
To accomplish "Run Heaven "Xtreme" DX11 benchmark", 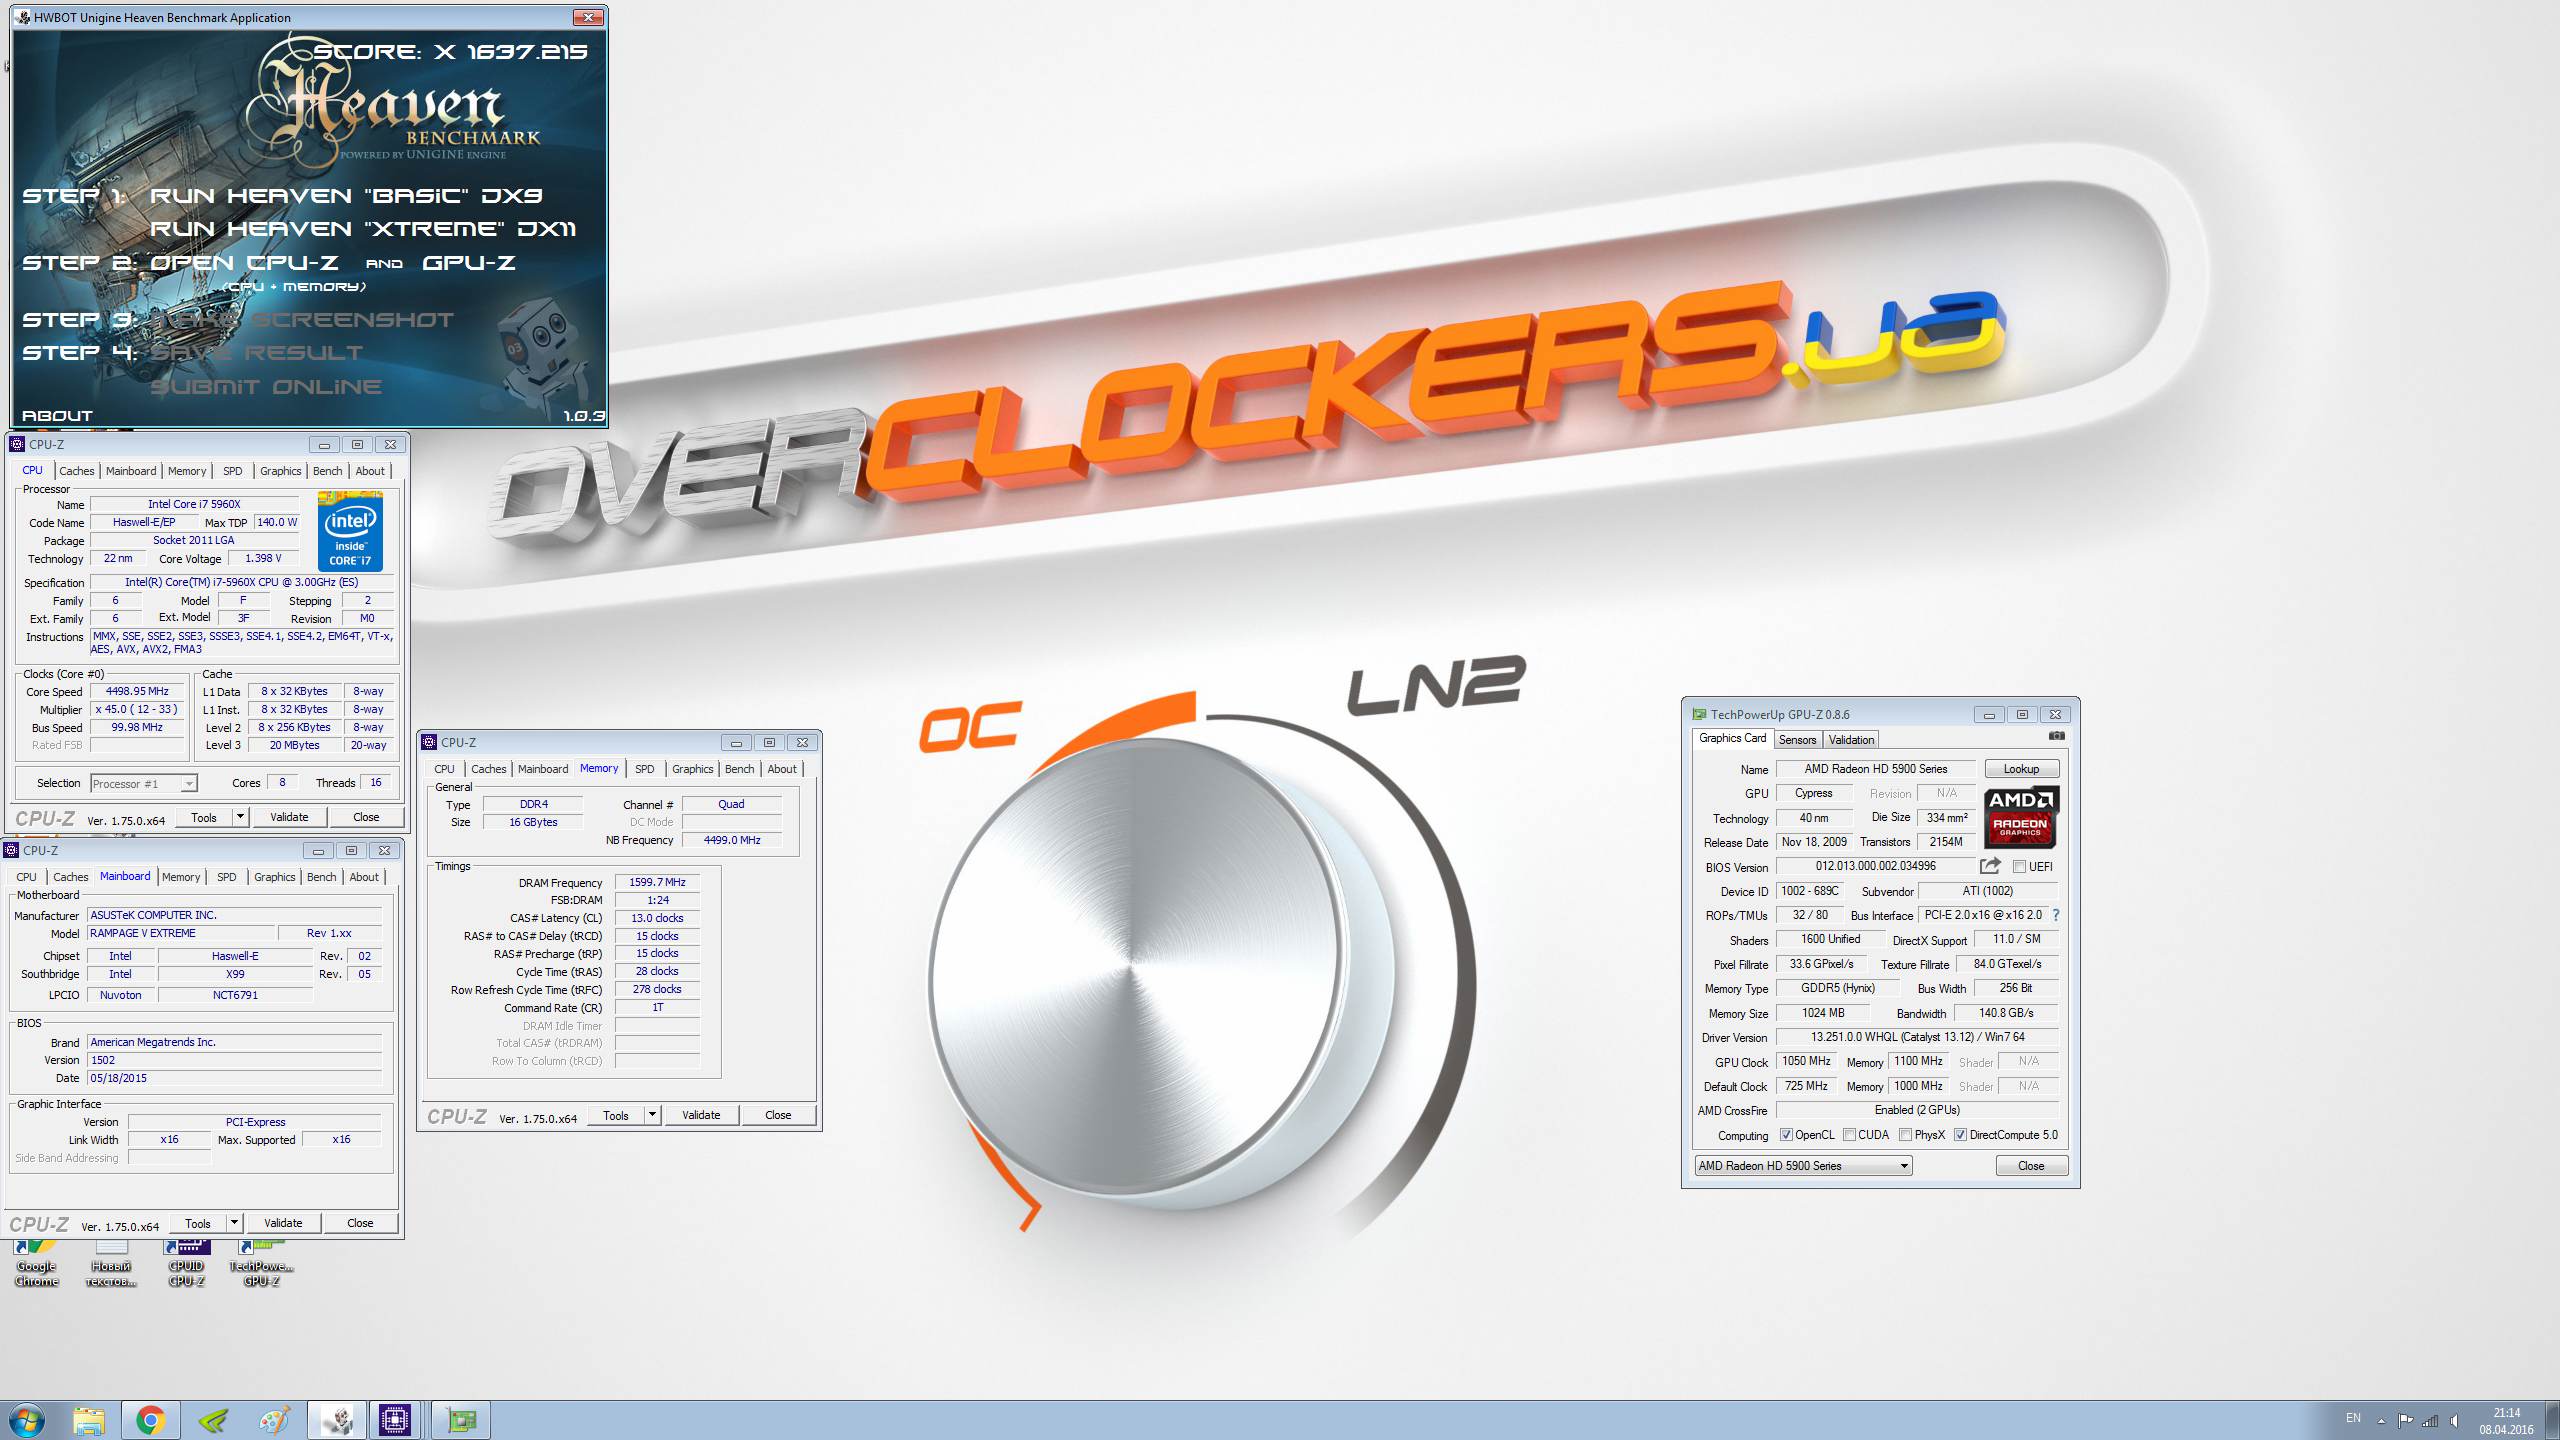I will (x=363, y=228).
